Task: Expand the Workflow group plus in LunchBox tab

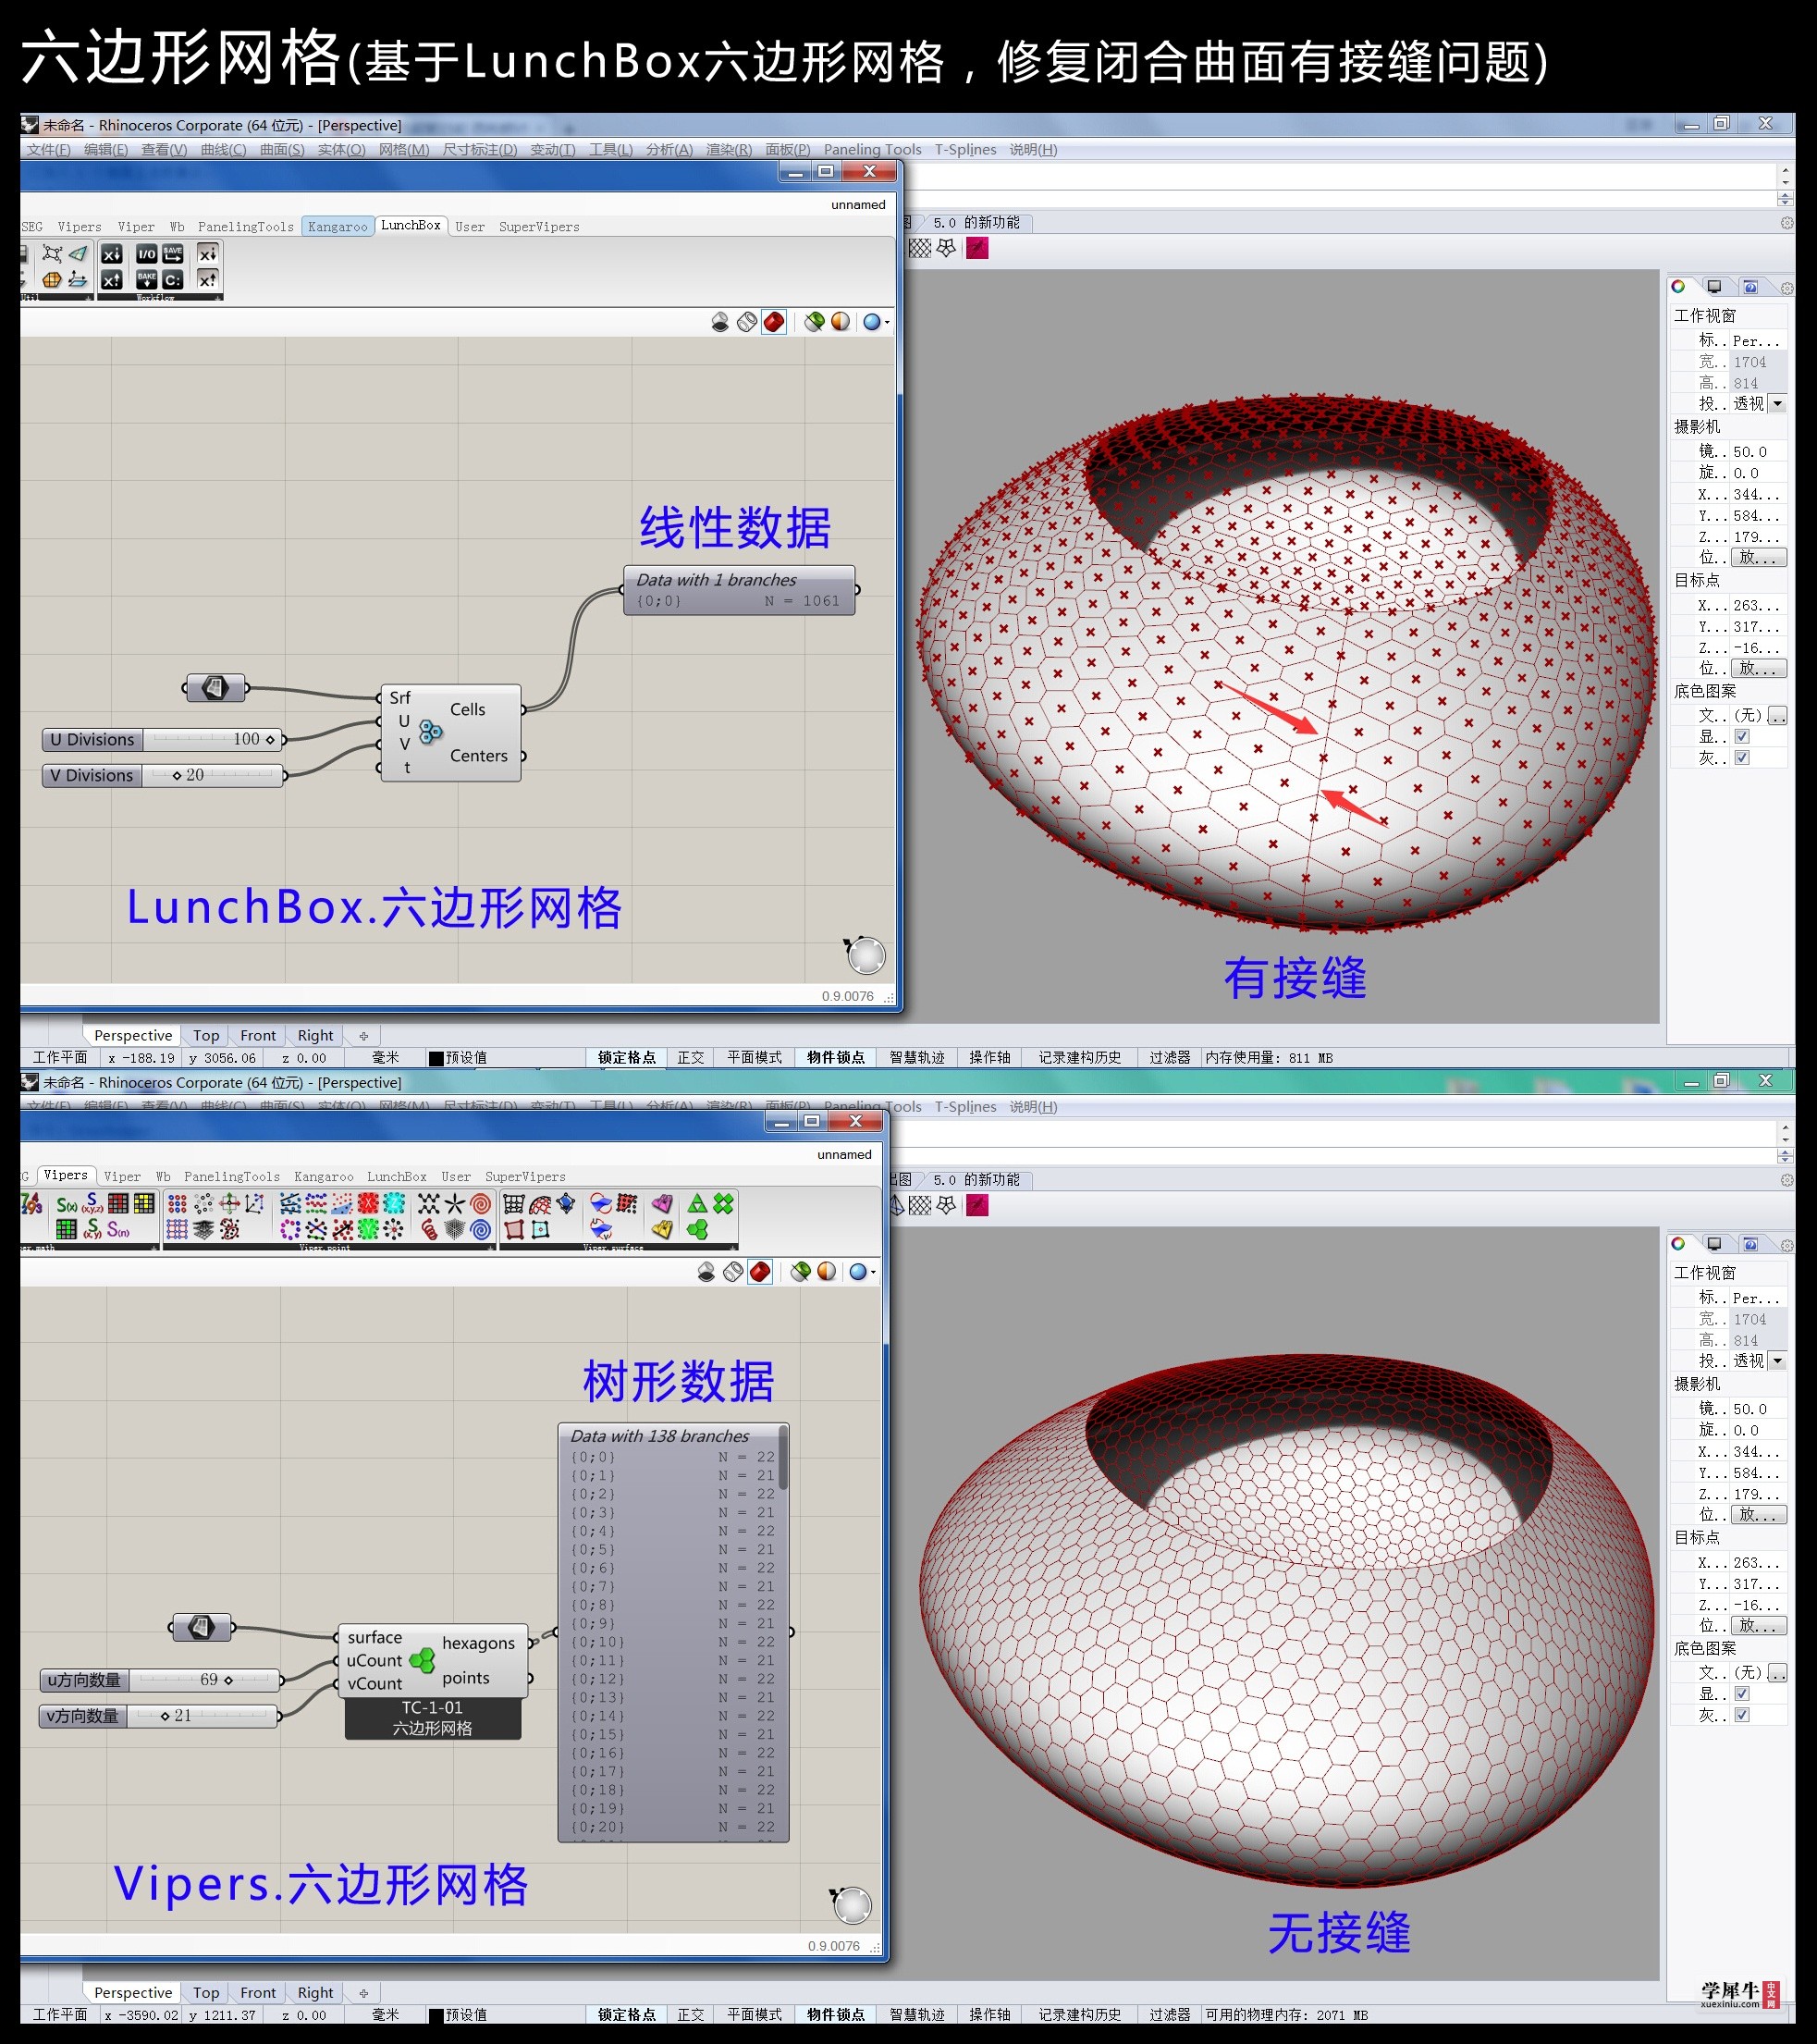Action: pos(217,298)
